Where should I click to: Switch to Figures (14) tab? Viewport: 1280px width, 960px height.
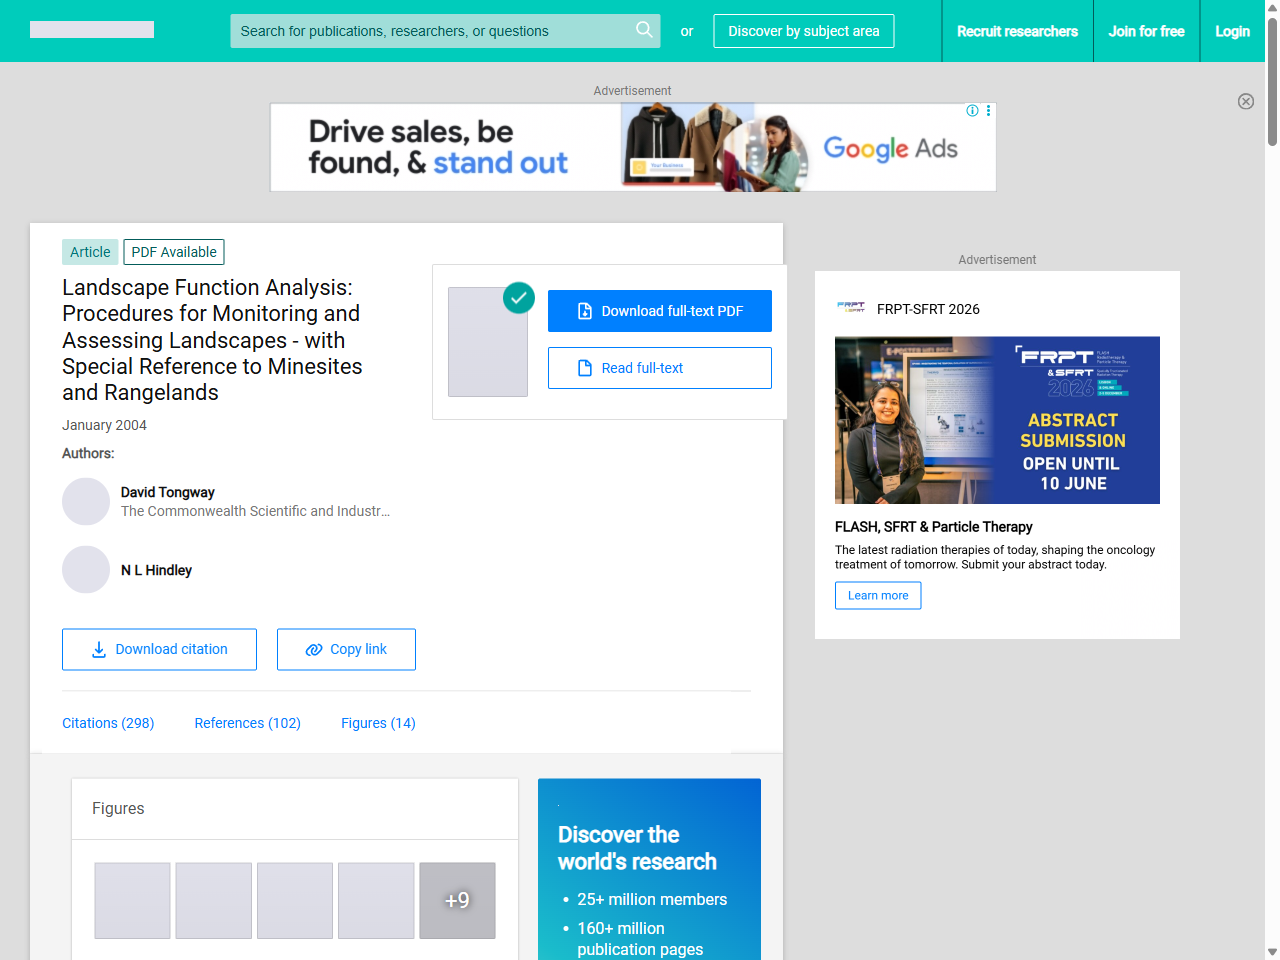(378, 723)
